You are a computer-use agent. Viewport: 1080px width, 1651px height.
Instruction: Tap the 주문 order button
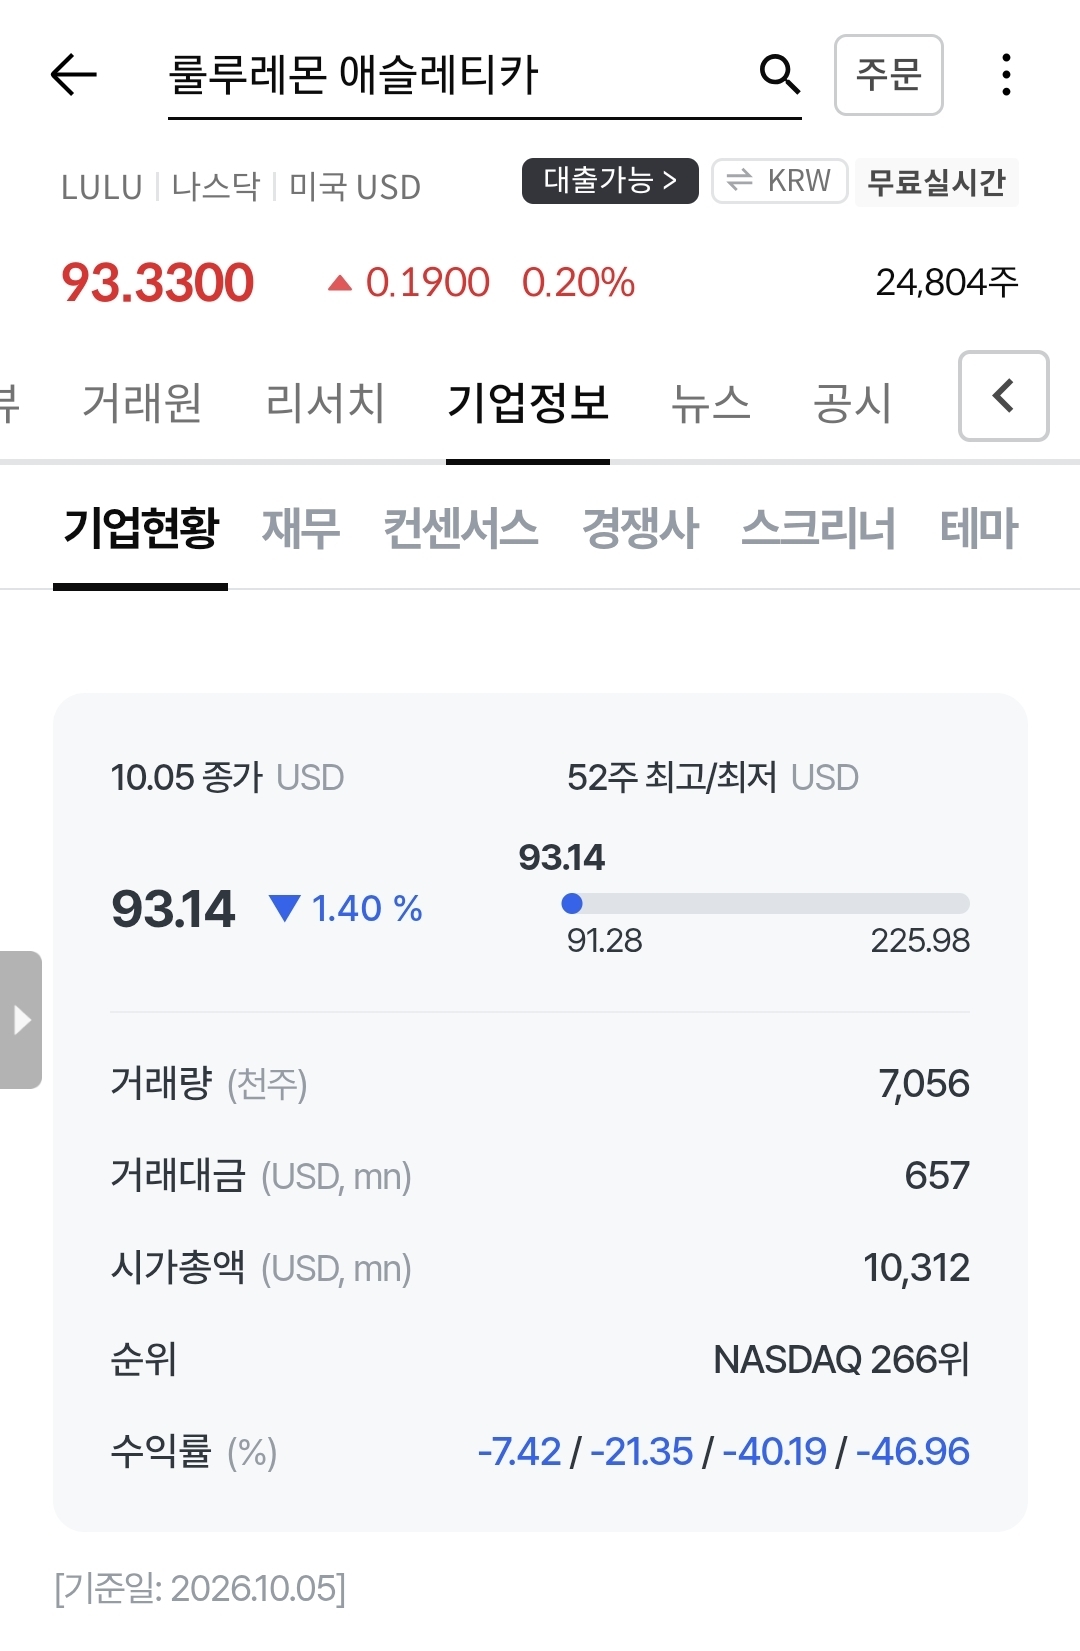(889, 75)
